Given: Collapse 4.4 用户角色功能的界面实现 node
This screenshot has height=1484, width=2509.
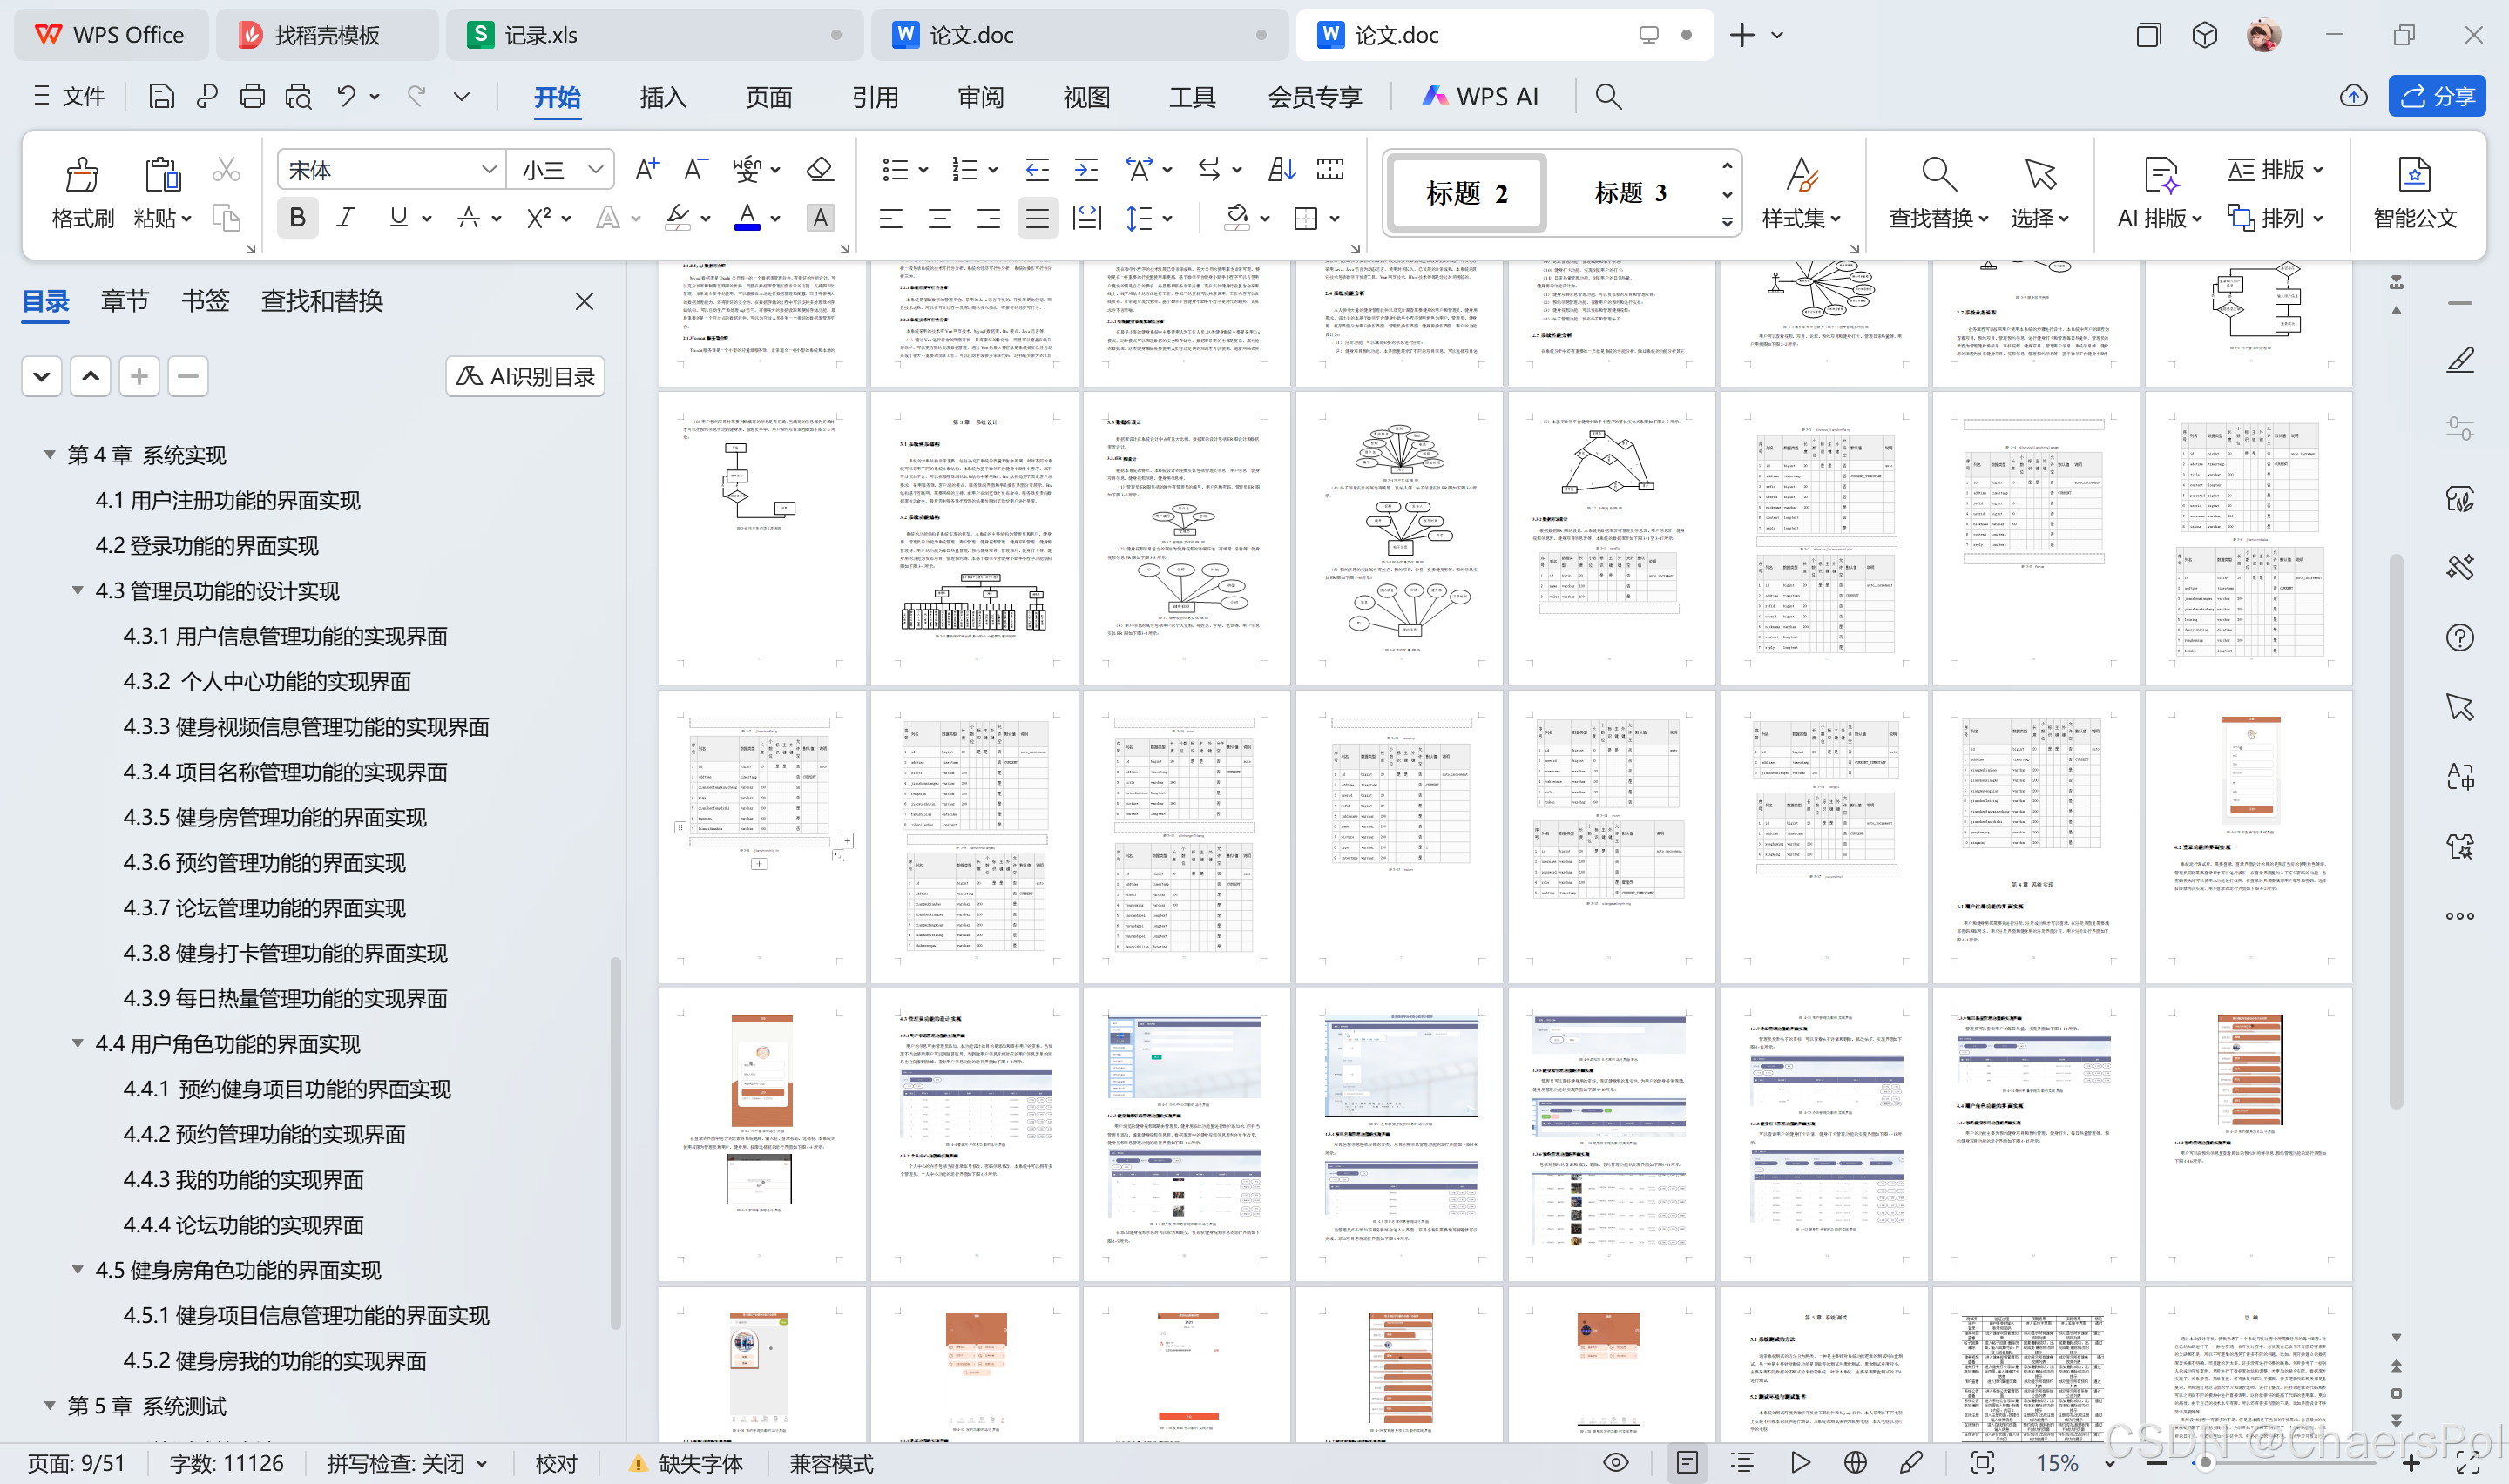Looking at the screenshot, I should [77, 1044].
